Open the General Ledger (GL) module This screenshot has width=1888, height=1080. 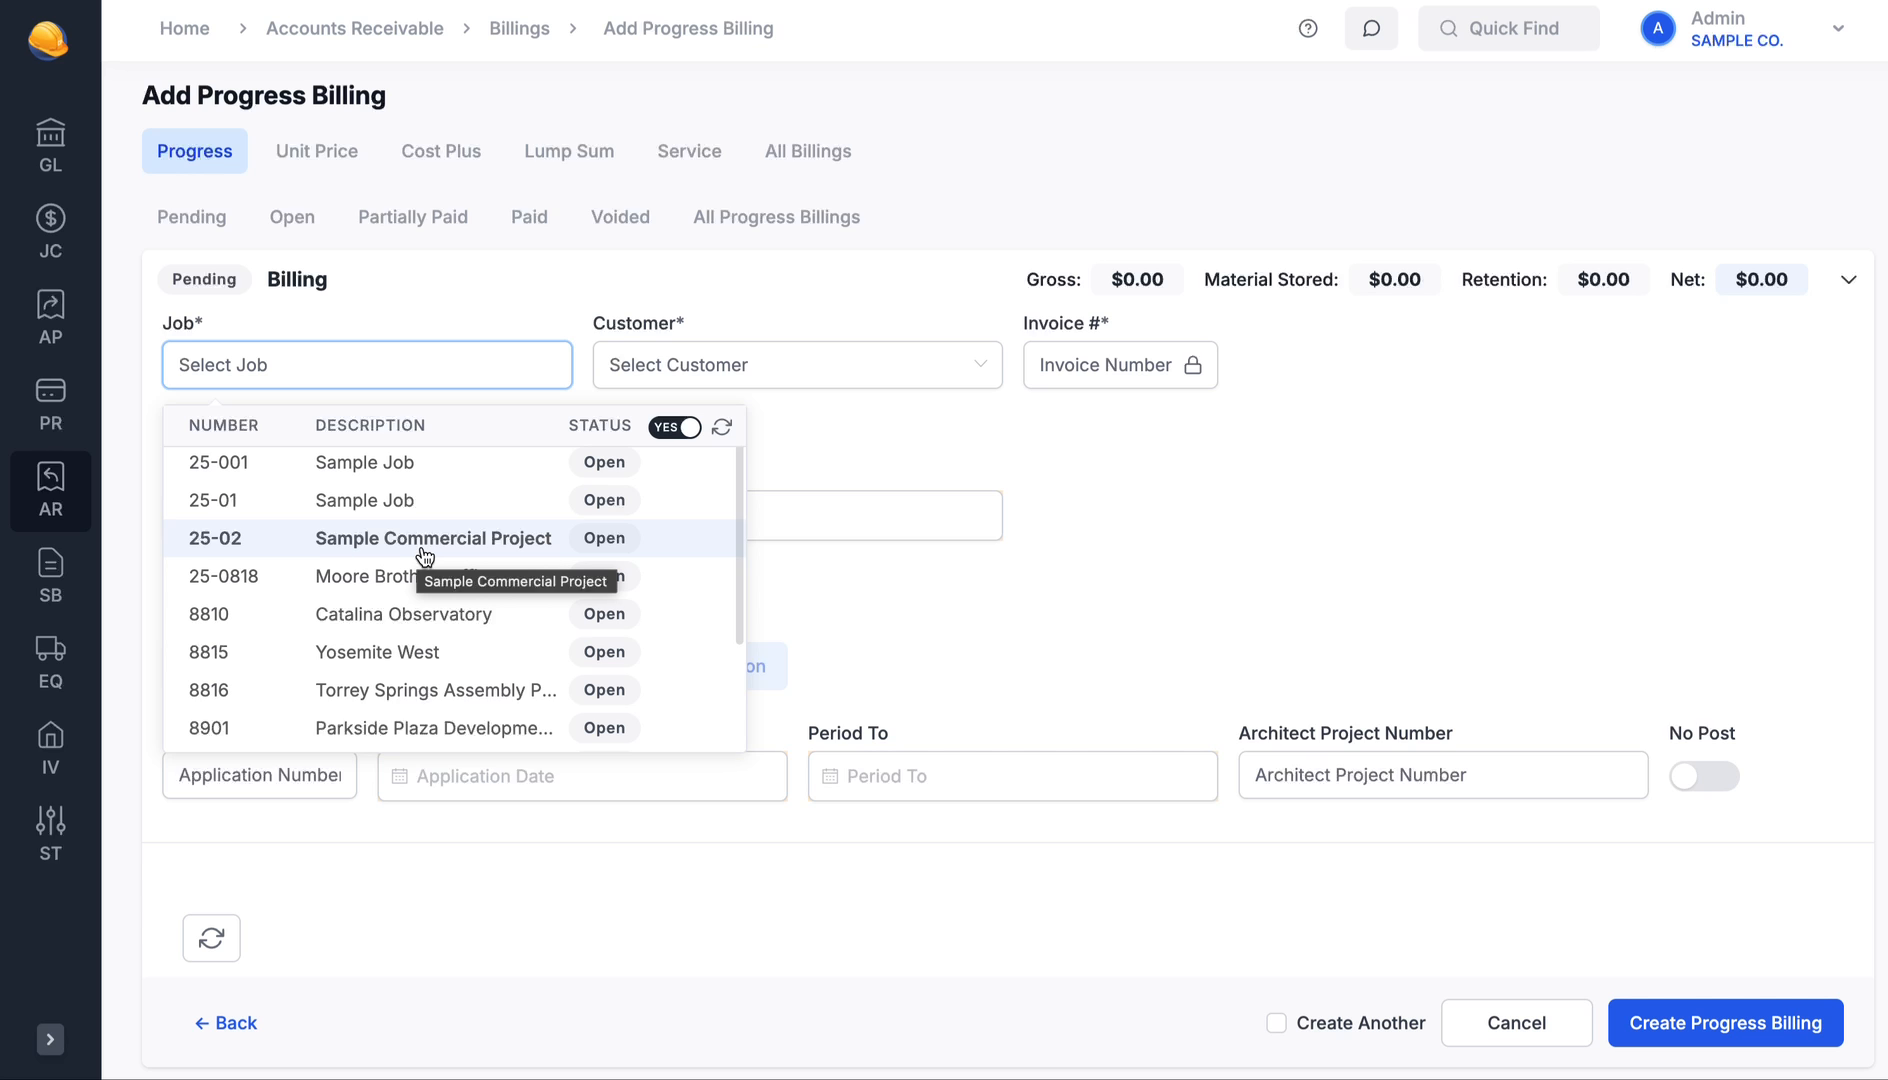point(50,143)
